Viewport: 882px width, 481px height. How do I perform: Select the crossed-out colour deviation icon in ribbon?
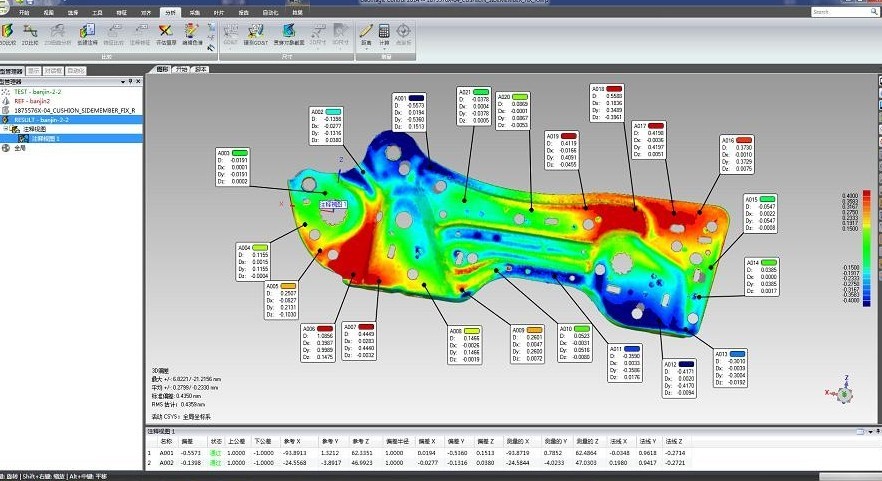point(165,33)
